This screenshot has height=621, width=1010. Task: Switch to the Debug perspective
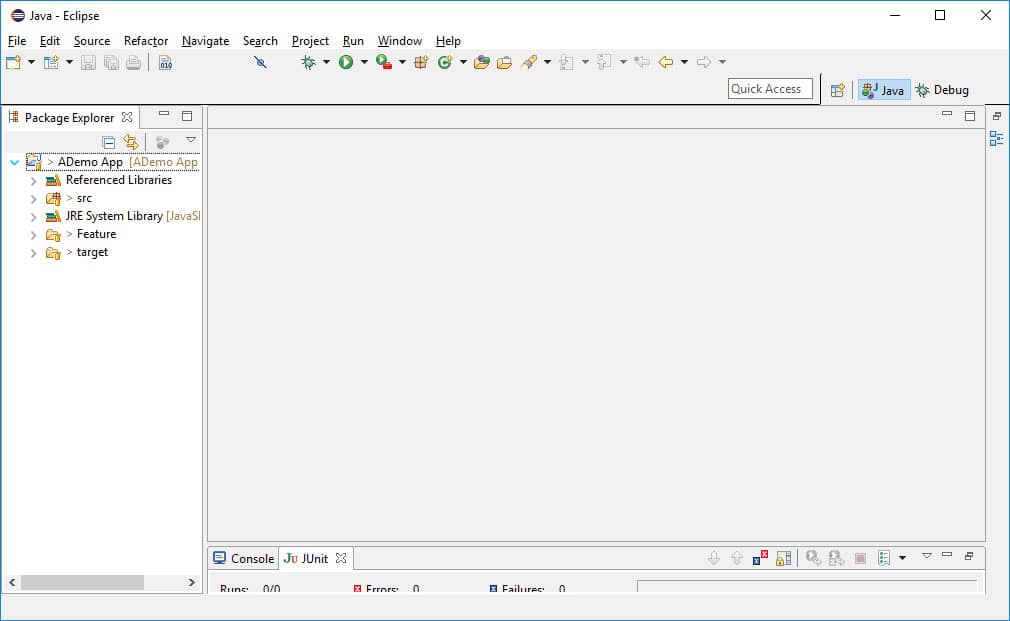point(942,90)
